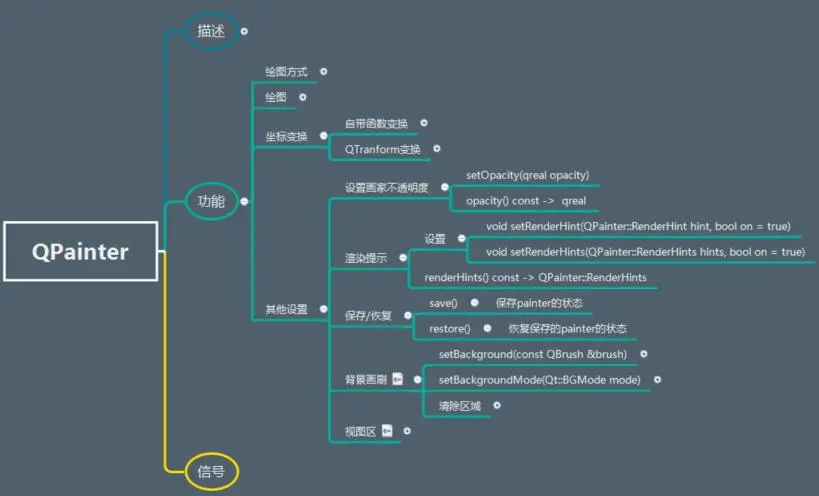Collapse the 设置画家不透明度 branch
This screenshot has width=819, height=496.
[444, 187]
